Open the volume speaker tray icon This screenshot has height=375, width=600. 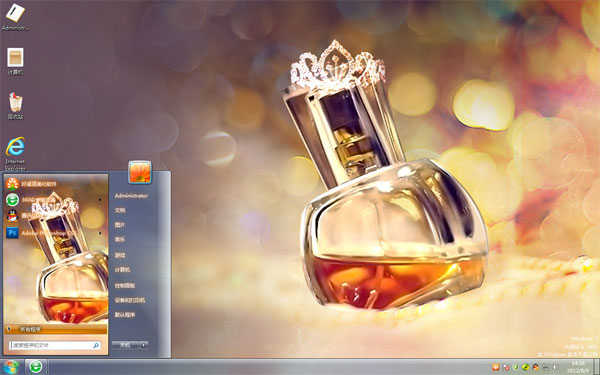click(x=555, y=367)
